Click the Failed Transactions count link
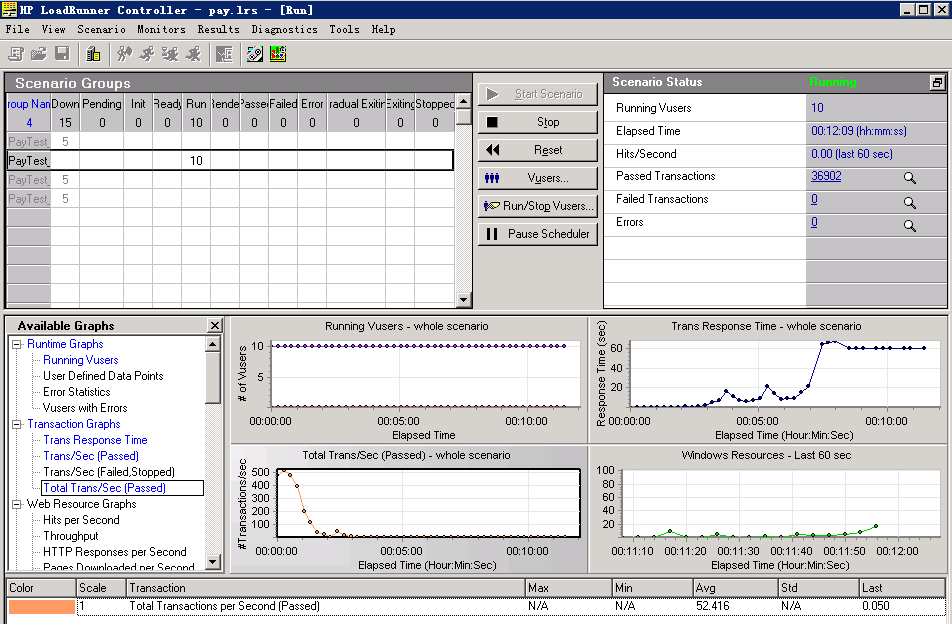Viewport: 952px width, 624px height. 814,199
